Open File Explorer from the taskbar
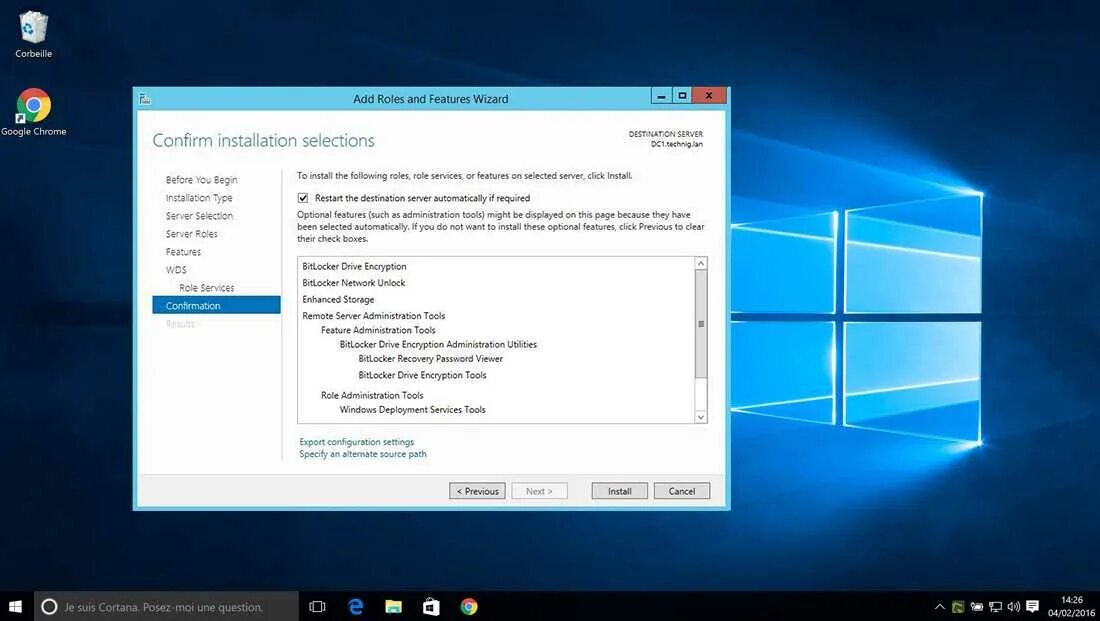Image resolution: width=1100 pixels, height=621 pixels. [x=392, y=605]
